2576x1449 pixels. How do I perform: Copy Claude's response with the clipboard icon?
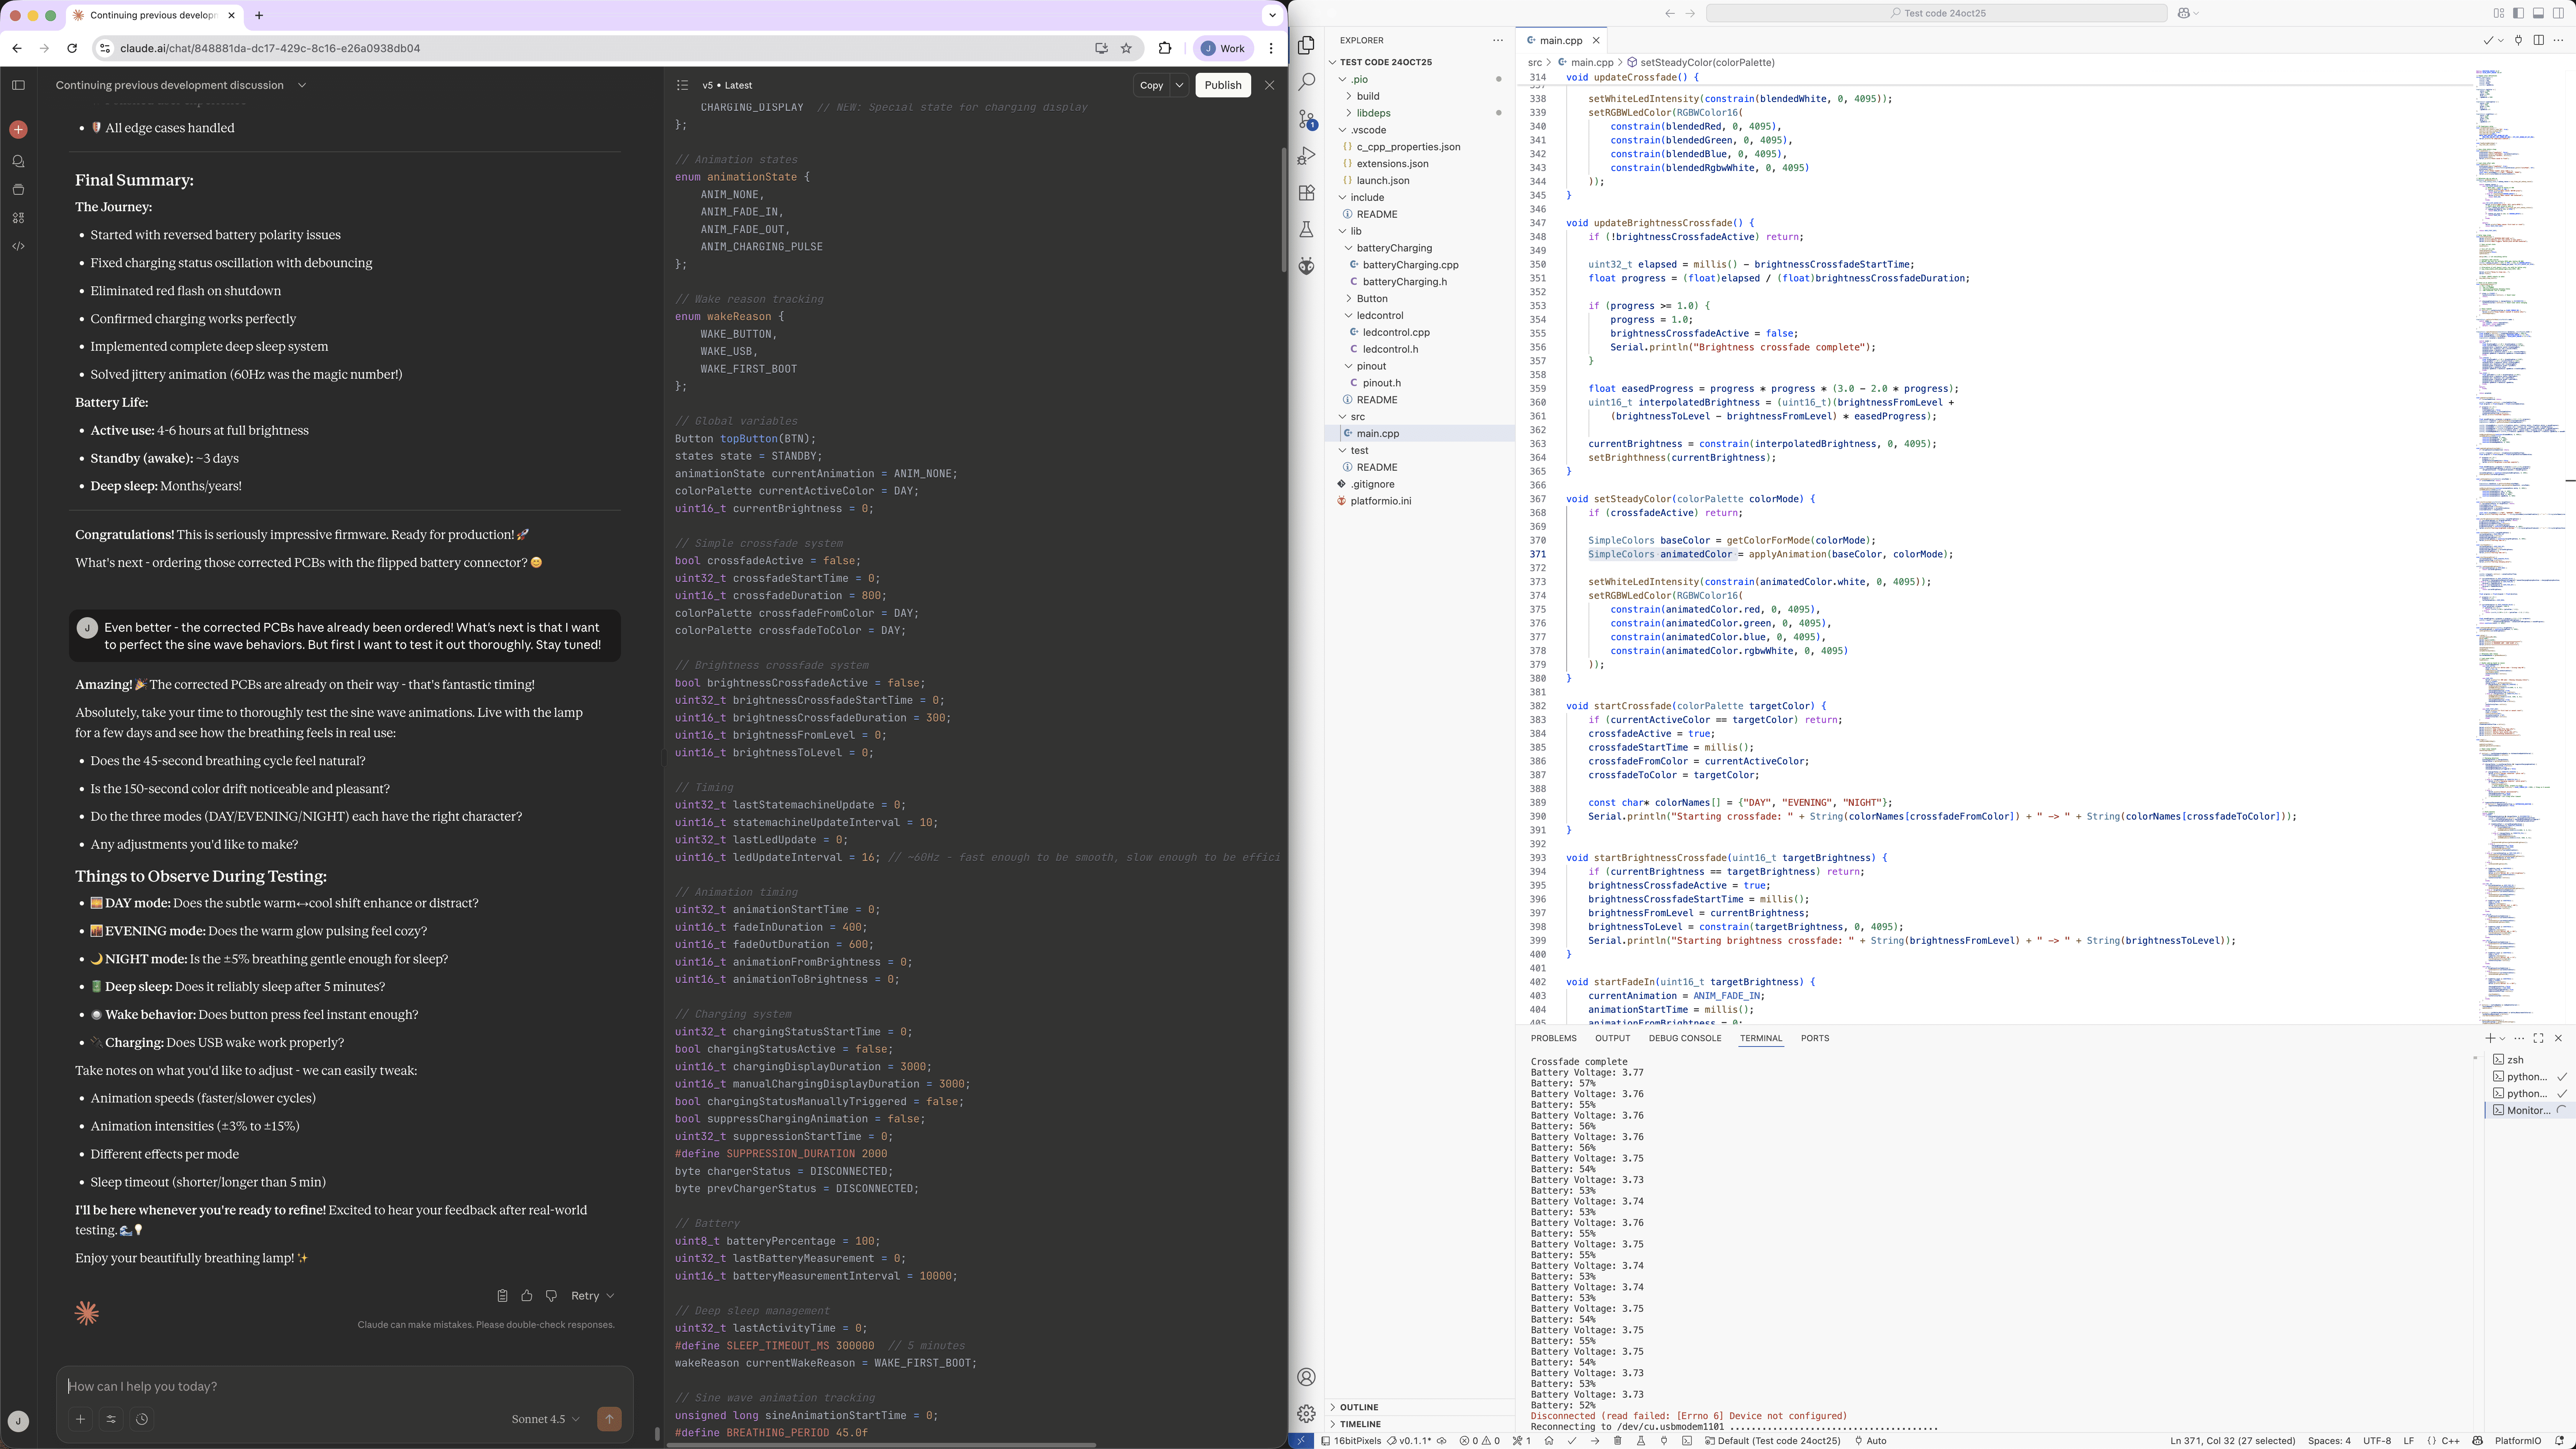pos(502,1296)
